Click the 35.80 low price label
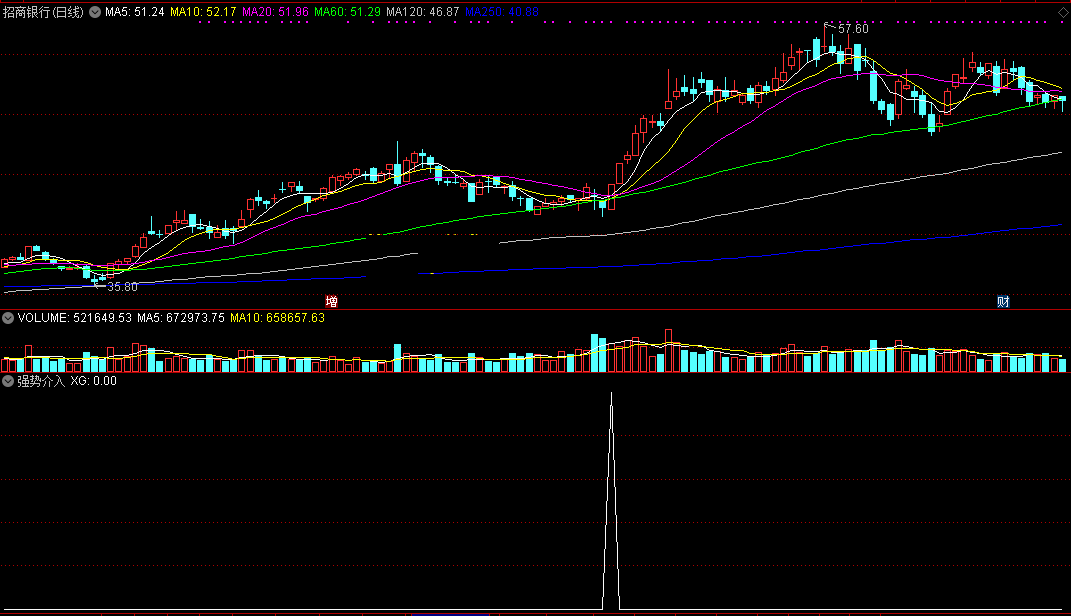The width and height of the screenshot is (1071, 616). tap(122, 287)
